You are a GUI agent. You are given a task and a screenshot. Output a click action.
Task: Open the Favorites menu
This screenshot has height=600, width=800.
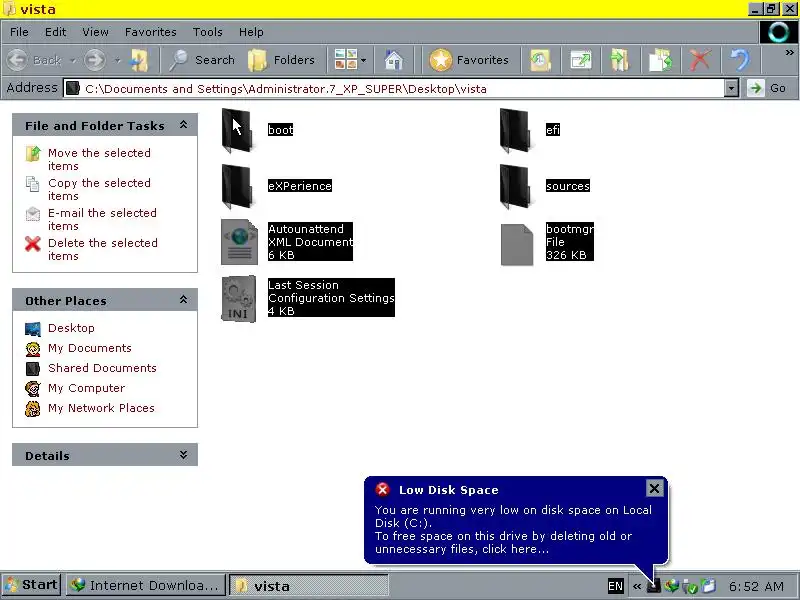click(x=151, y=32)
